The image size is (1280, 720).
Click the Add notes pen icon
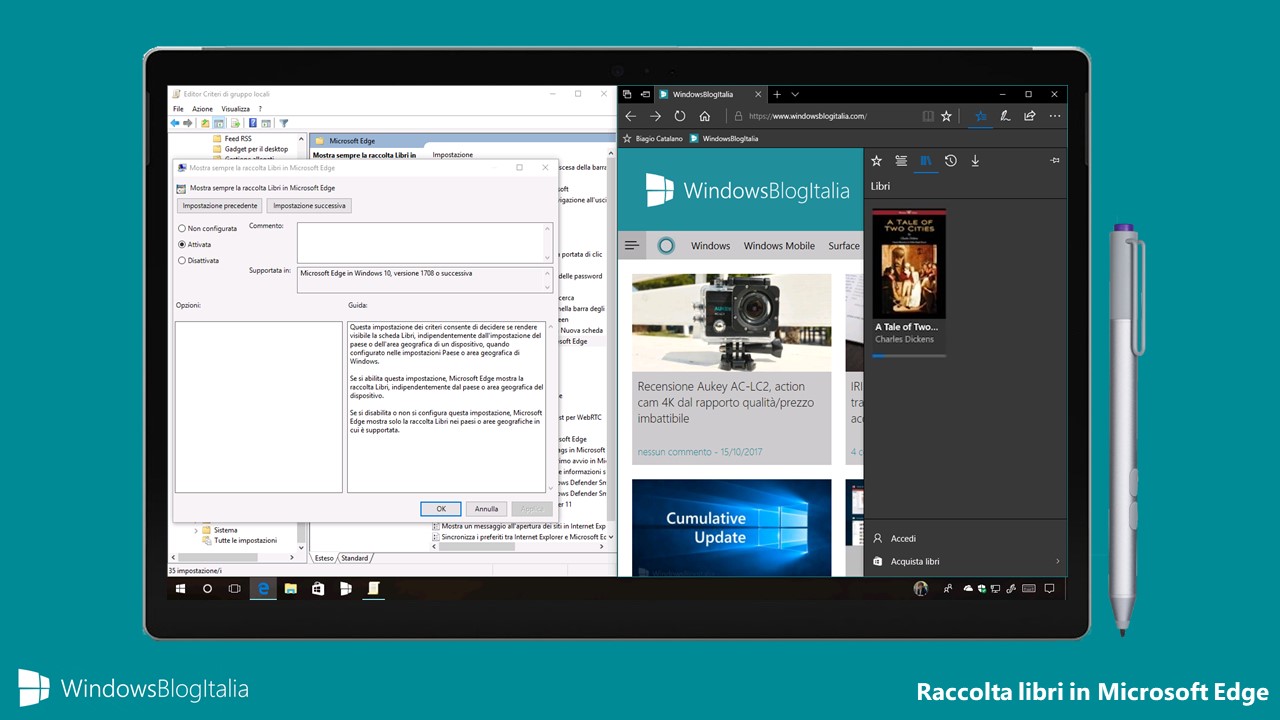(1005, 116)
